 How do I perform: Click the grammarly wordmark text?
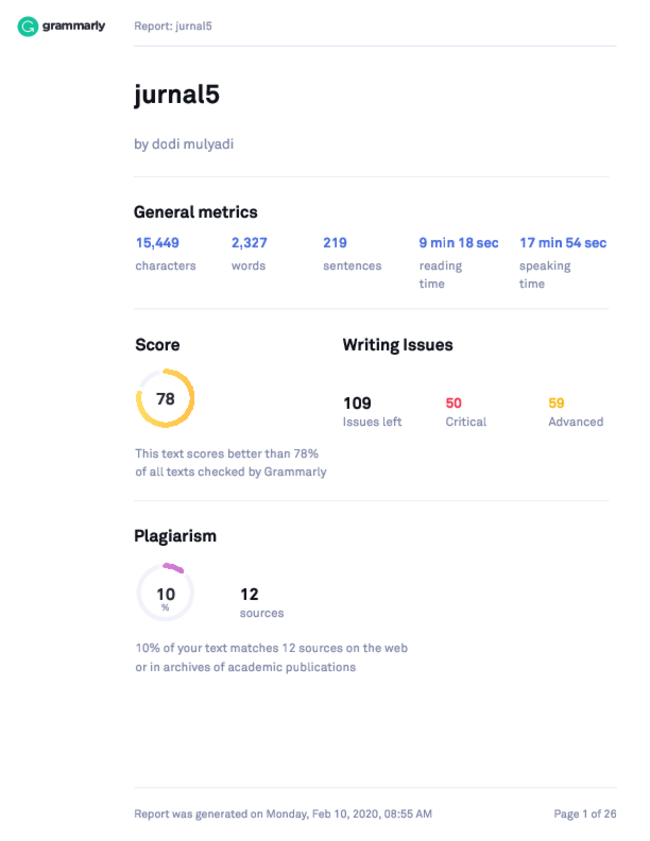(x=73, y=26)
